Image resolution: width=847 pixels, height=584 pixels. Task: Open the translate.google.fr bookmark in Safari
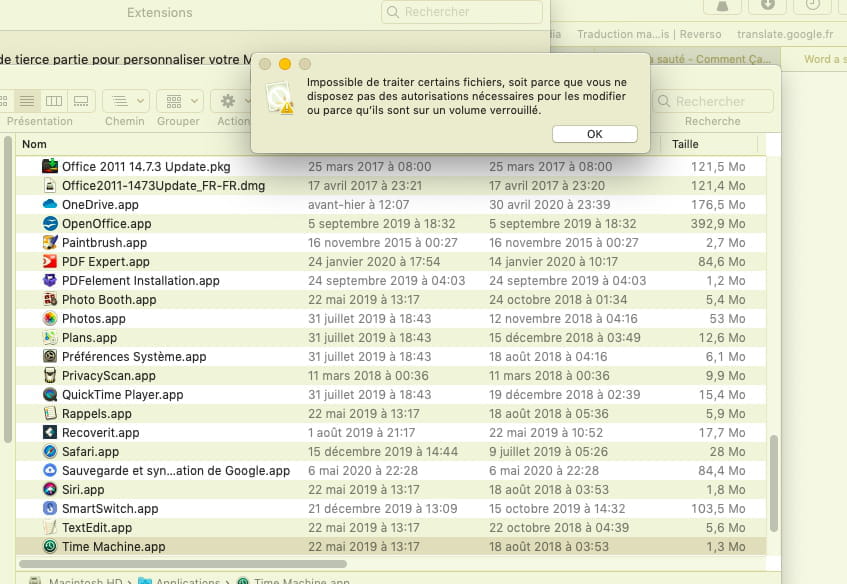click(x=785, y=34)
